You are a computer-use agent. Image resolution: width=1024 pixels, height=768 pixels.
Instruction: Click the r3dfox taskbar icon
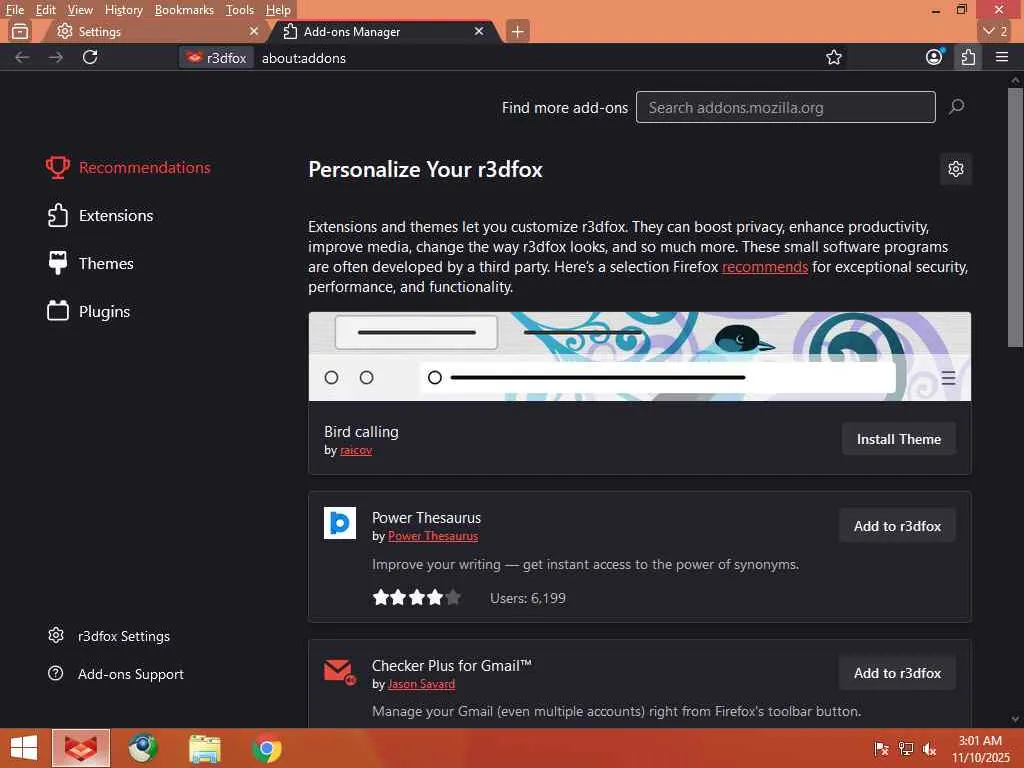81,748
